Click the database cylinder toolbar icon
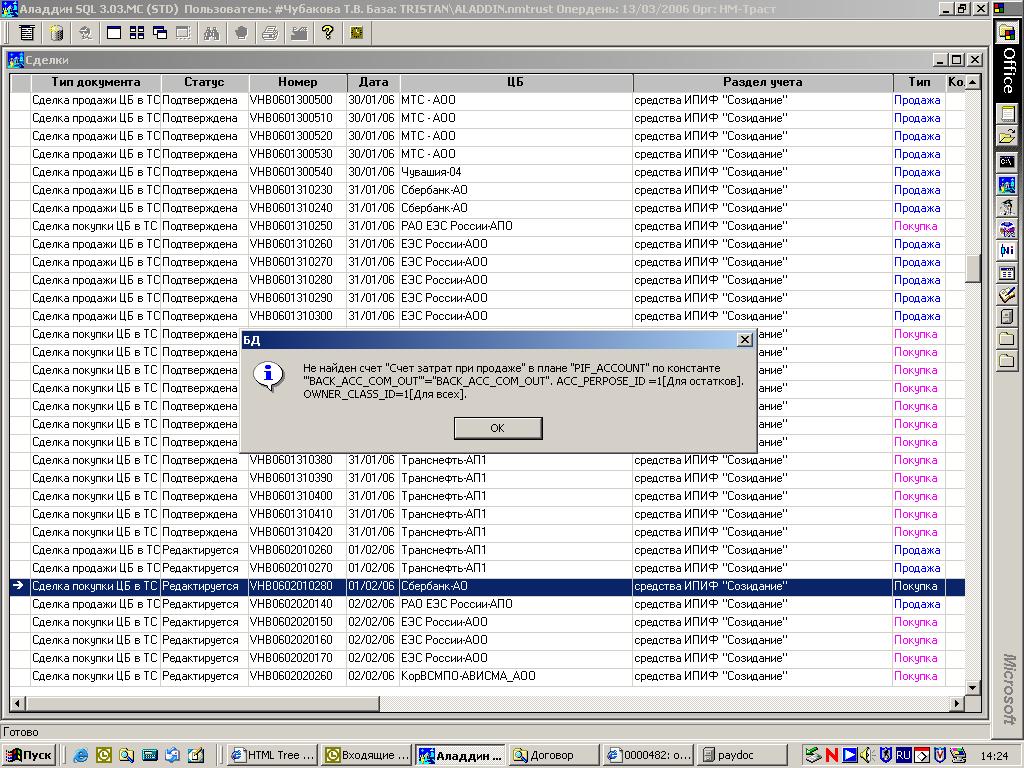The image size is (1024, 768). [57, 32]
